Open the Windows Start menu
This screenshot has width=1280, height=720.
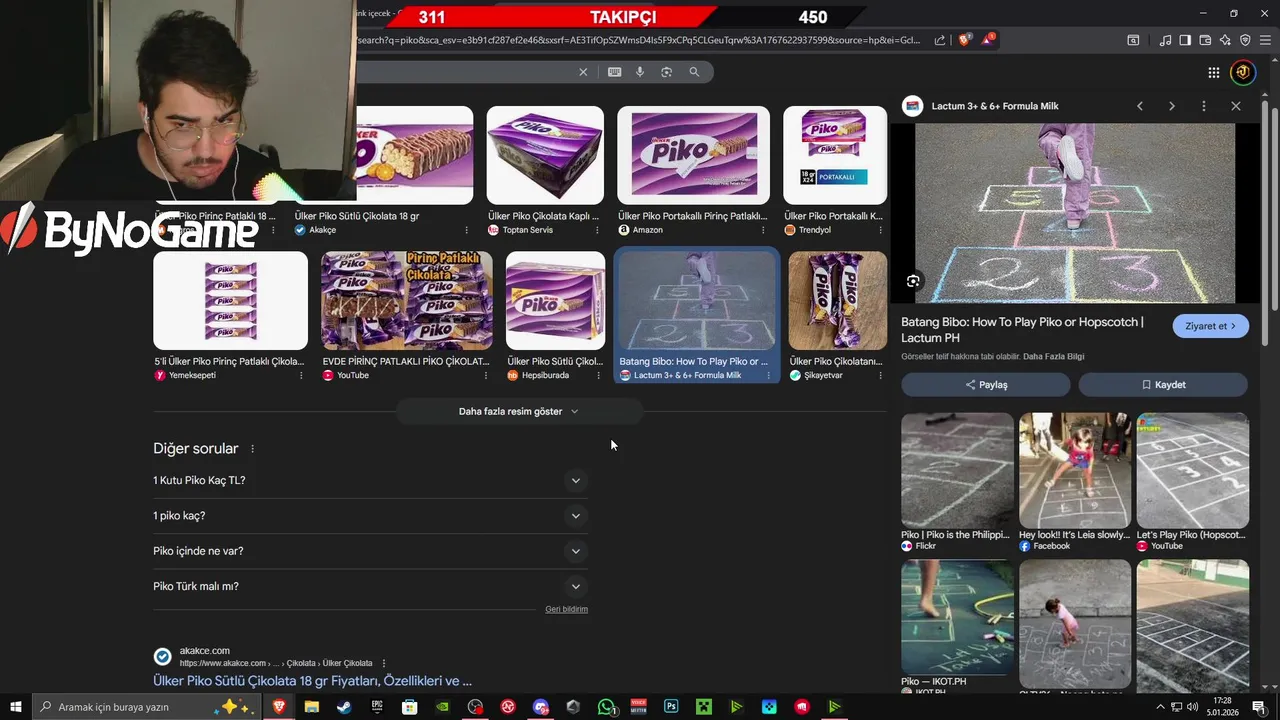click(x=15, y=707)
